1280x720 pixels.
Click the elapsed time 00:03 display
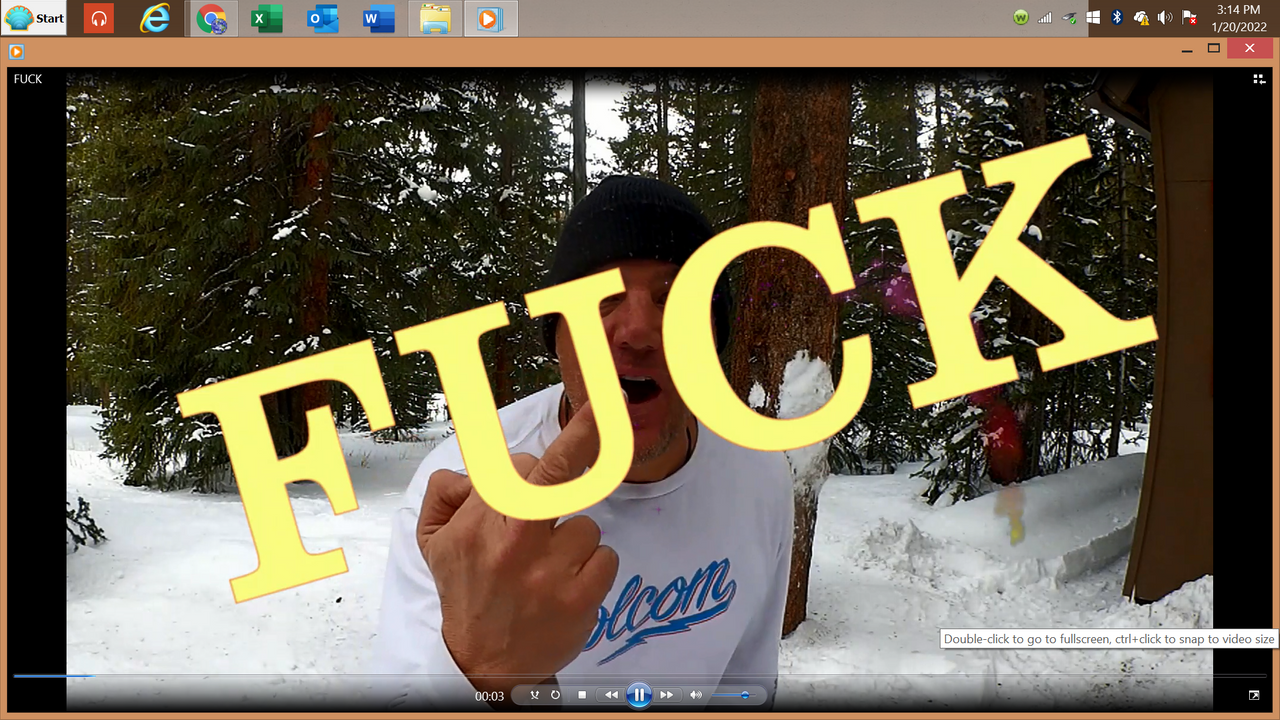[489, 696]
